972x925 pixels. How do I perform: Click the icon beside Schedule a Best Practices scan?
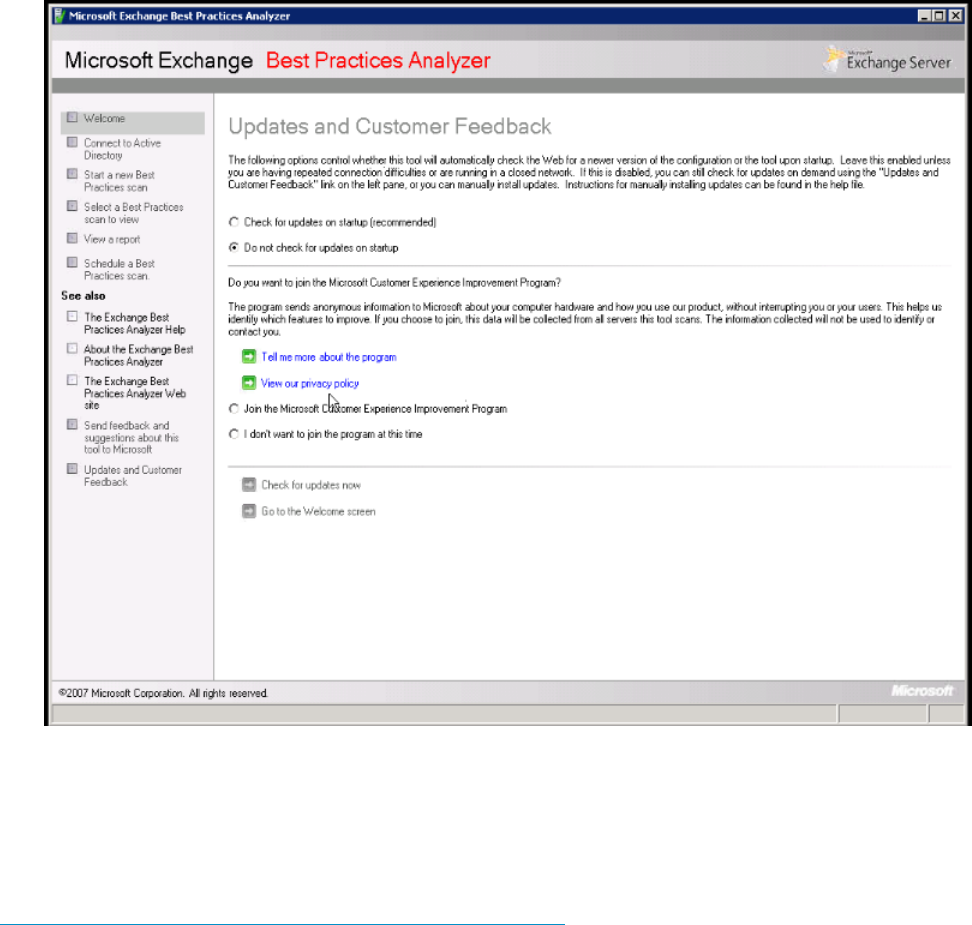[73, 262]
